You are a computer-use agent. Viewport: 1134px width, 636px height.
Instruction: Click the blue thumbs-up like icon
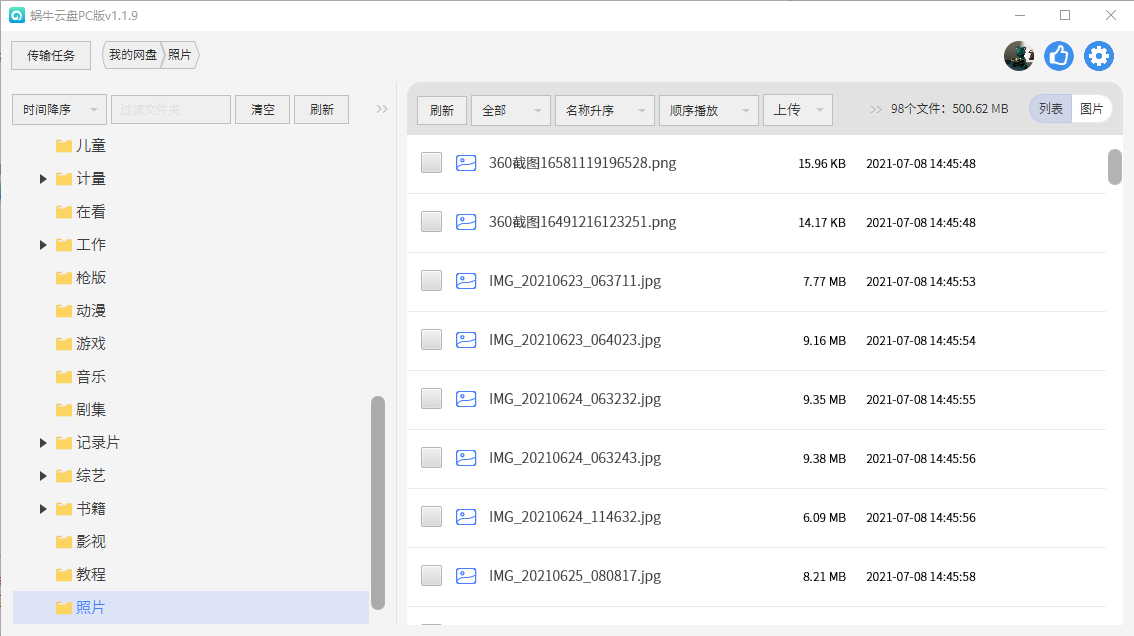coord(1058,56)
